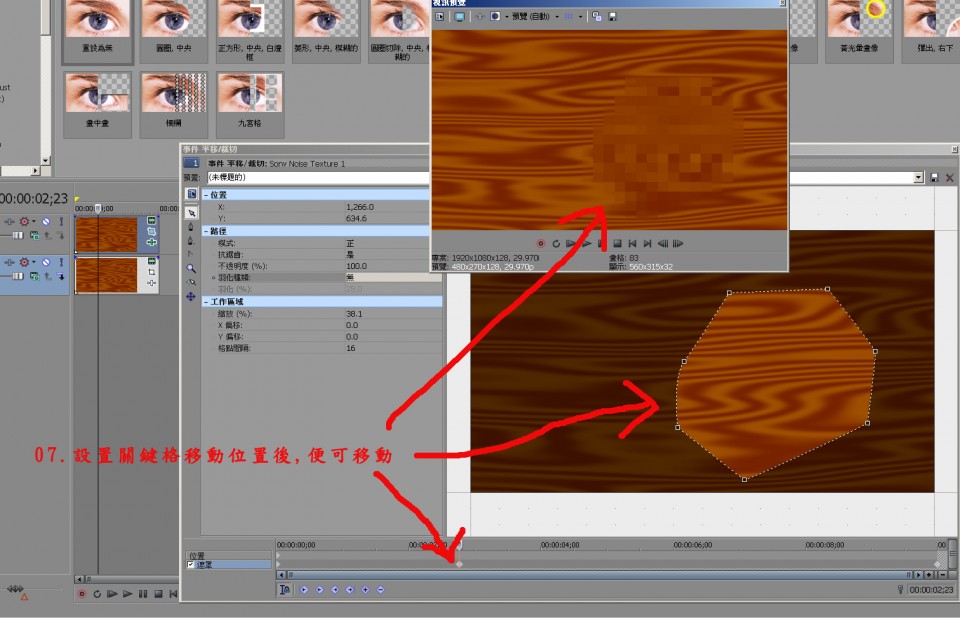Mute the second video track

[46, 262]
